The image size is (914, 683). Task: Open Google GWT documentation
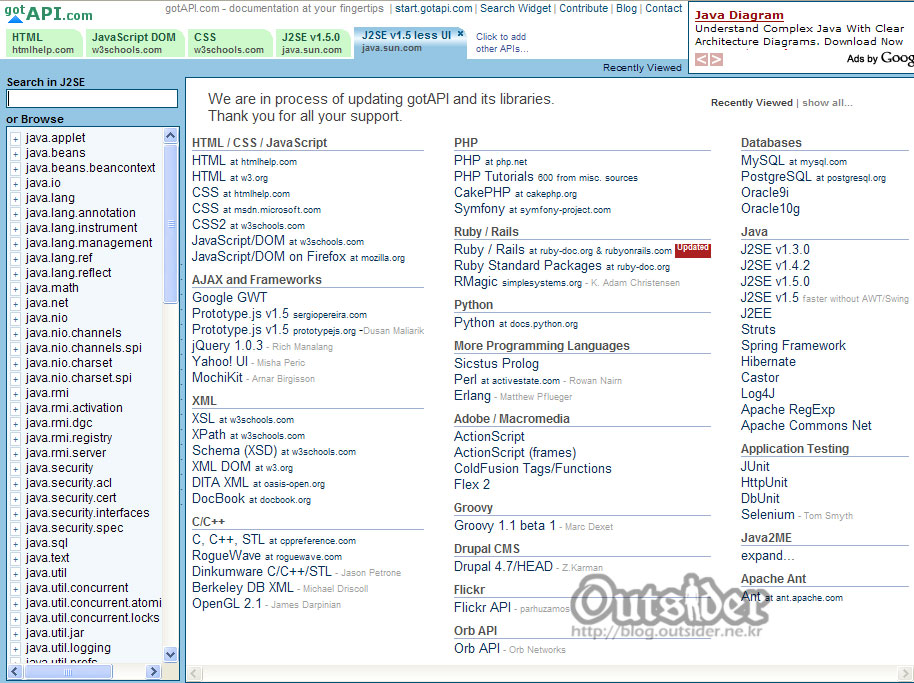(x=230, y=297)
